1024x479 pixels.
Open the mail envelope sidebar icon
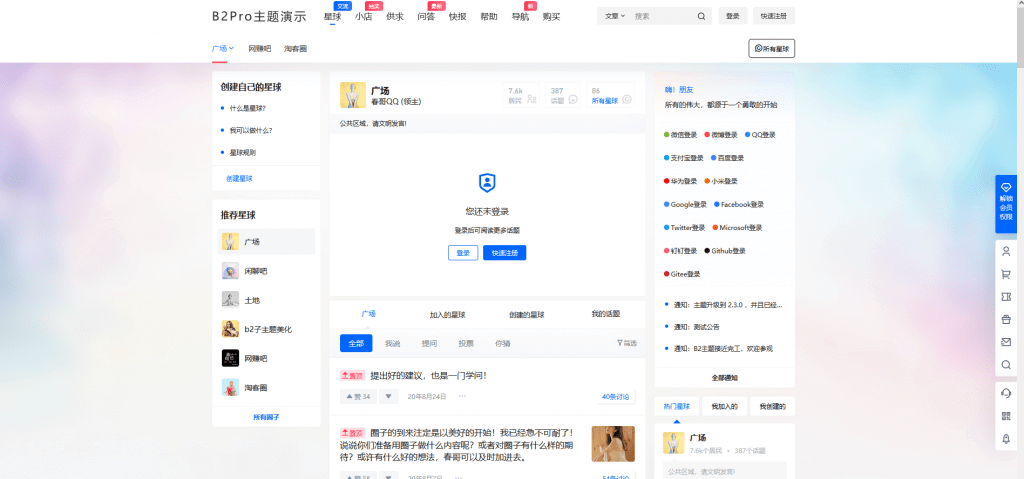tap(1006, 342)
